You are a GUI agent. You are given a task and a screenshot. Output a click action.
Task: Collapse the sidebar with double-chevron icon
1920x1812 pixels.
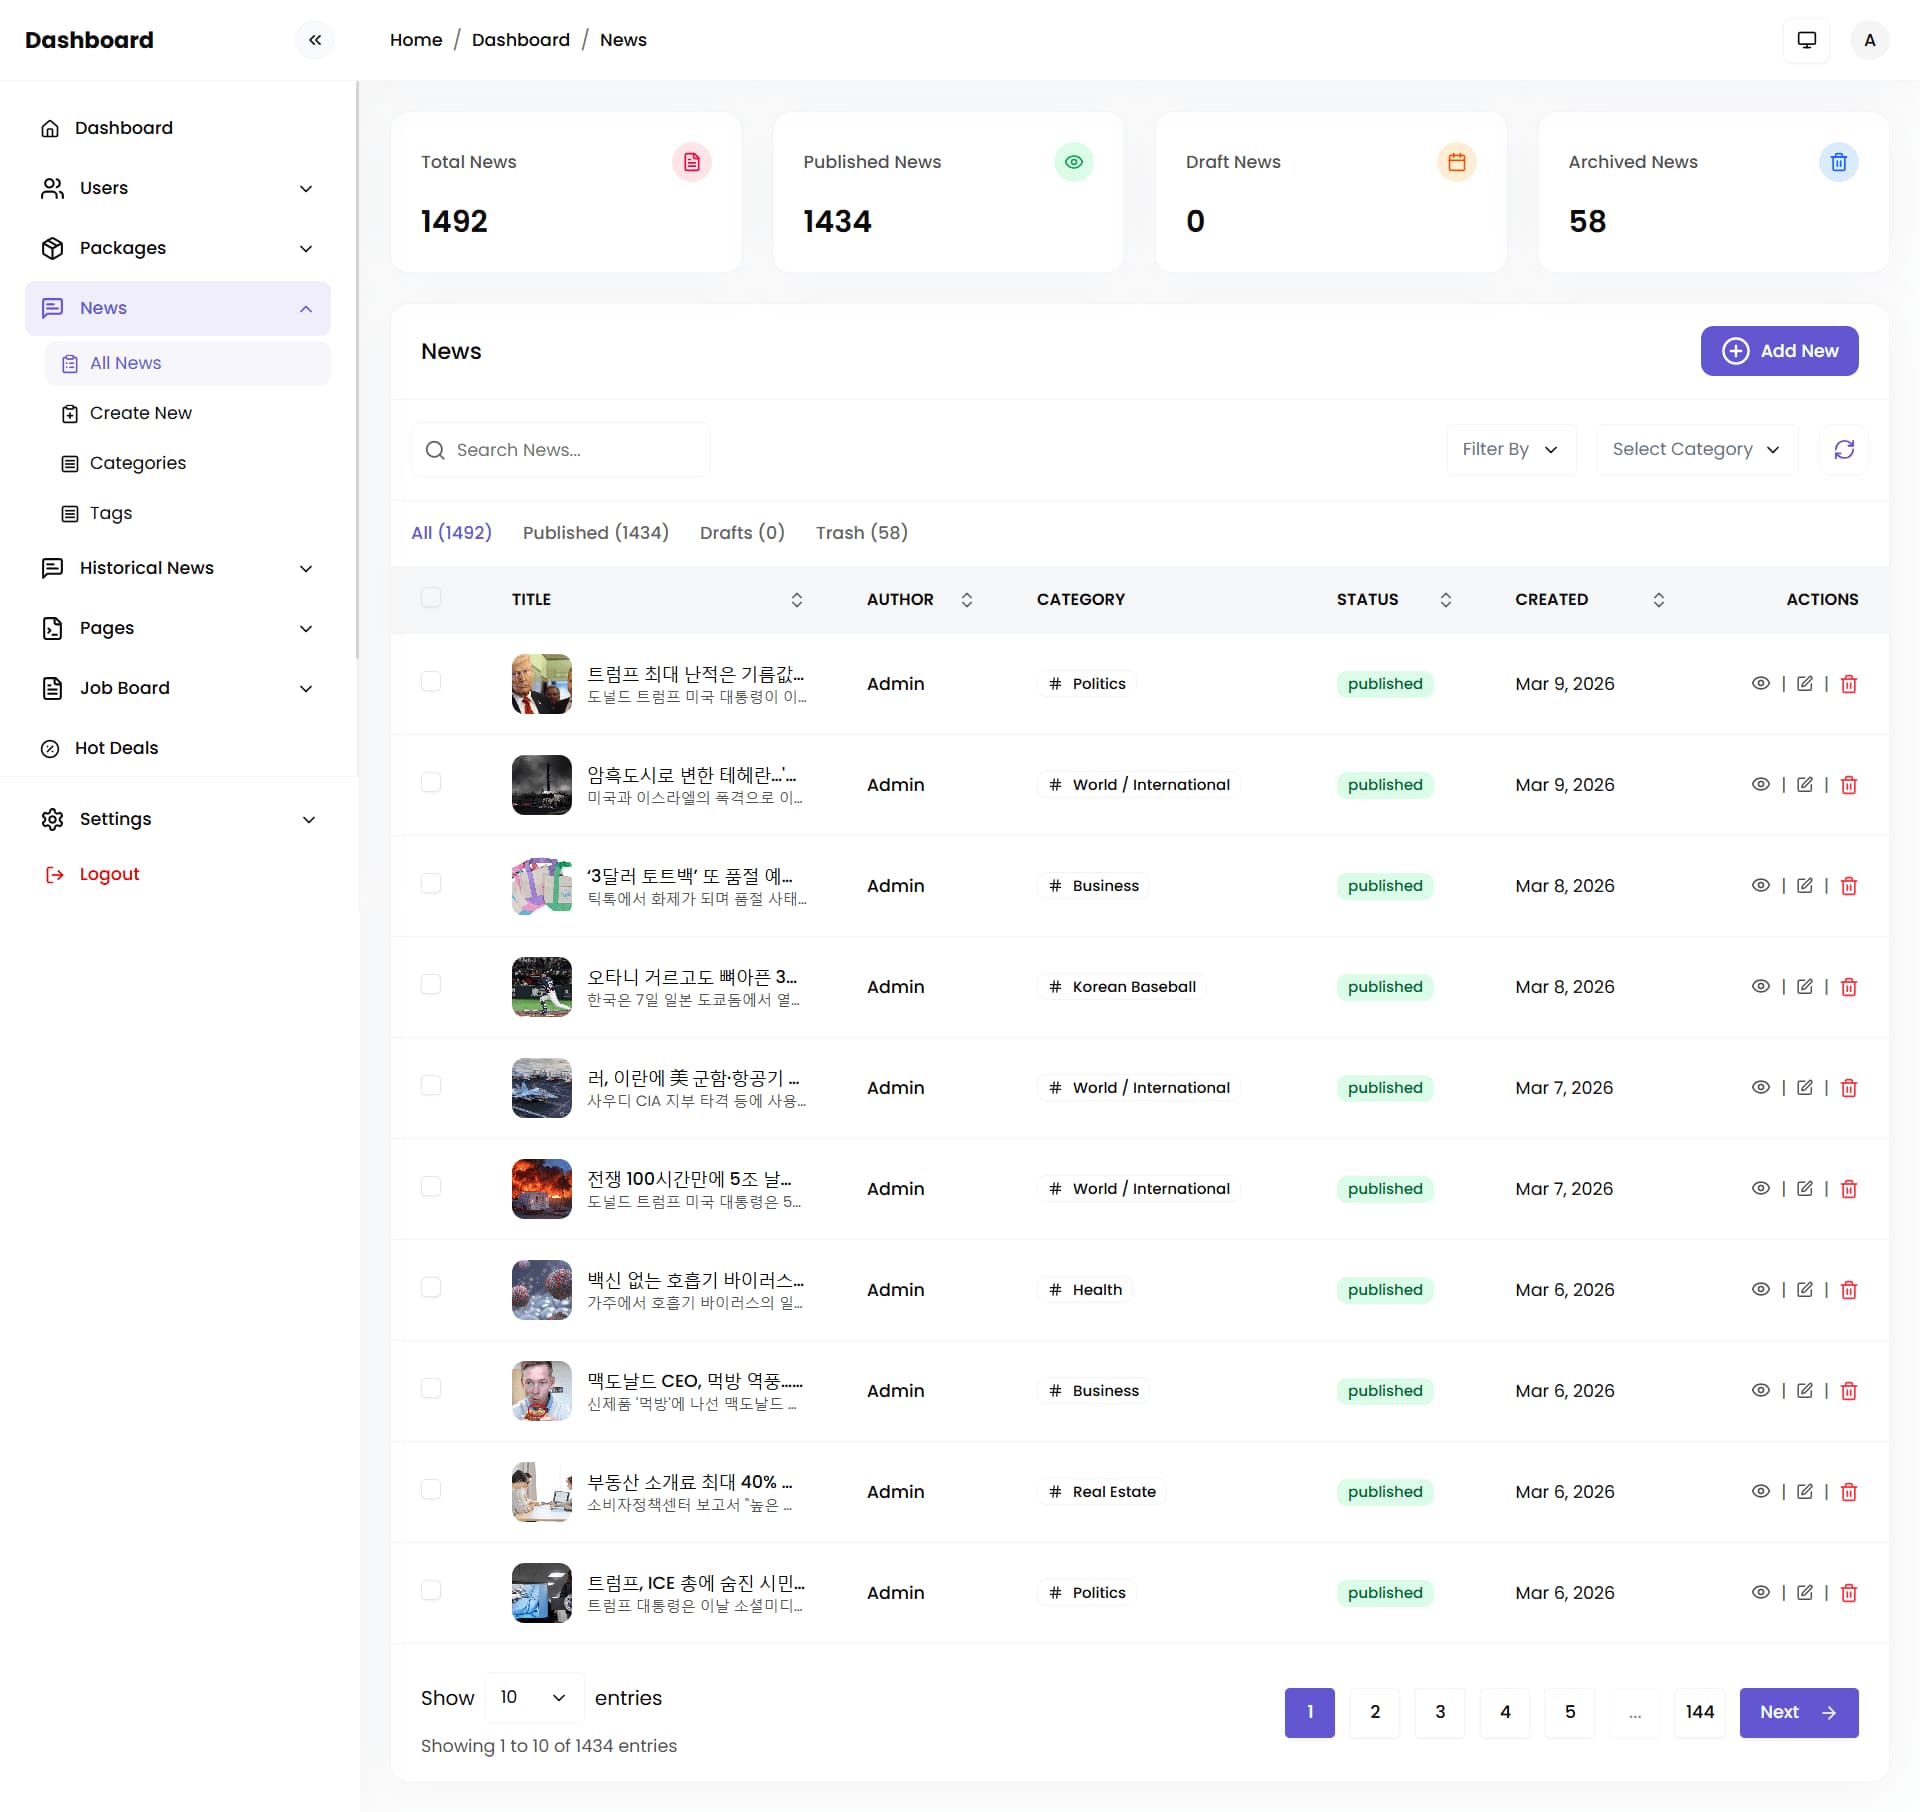coord(315,40)
